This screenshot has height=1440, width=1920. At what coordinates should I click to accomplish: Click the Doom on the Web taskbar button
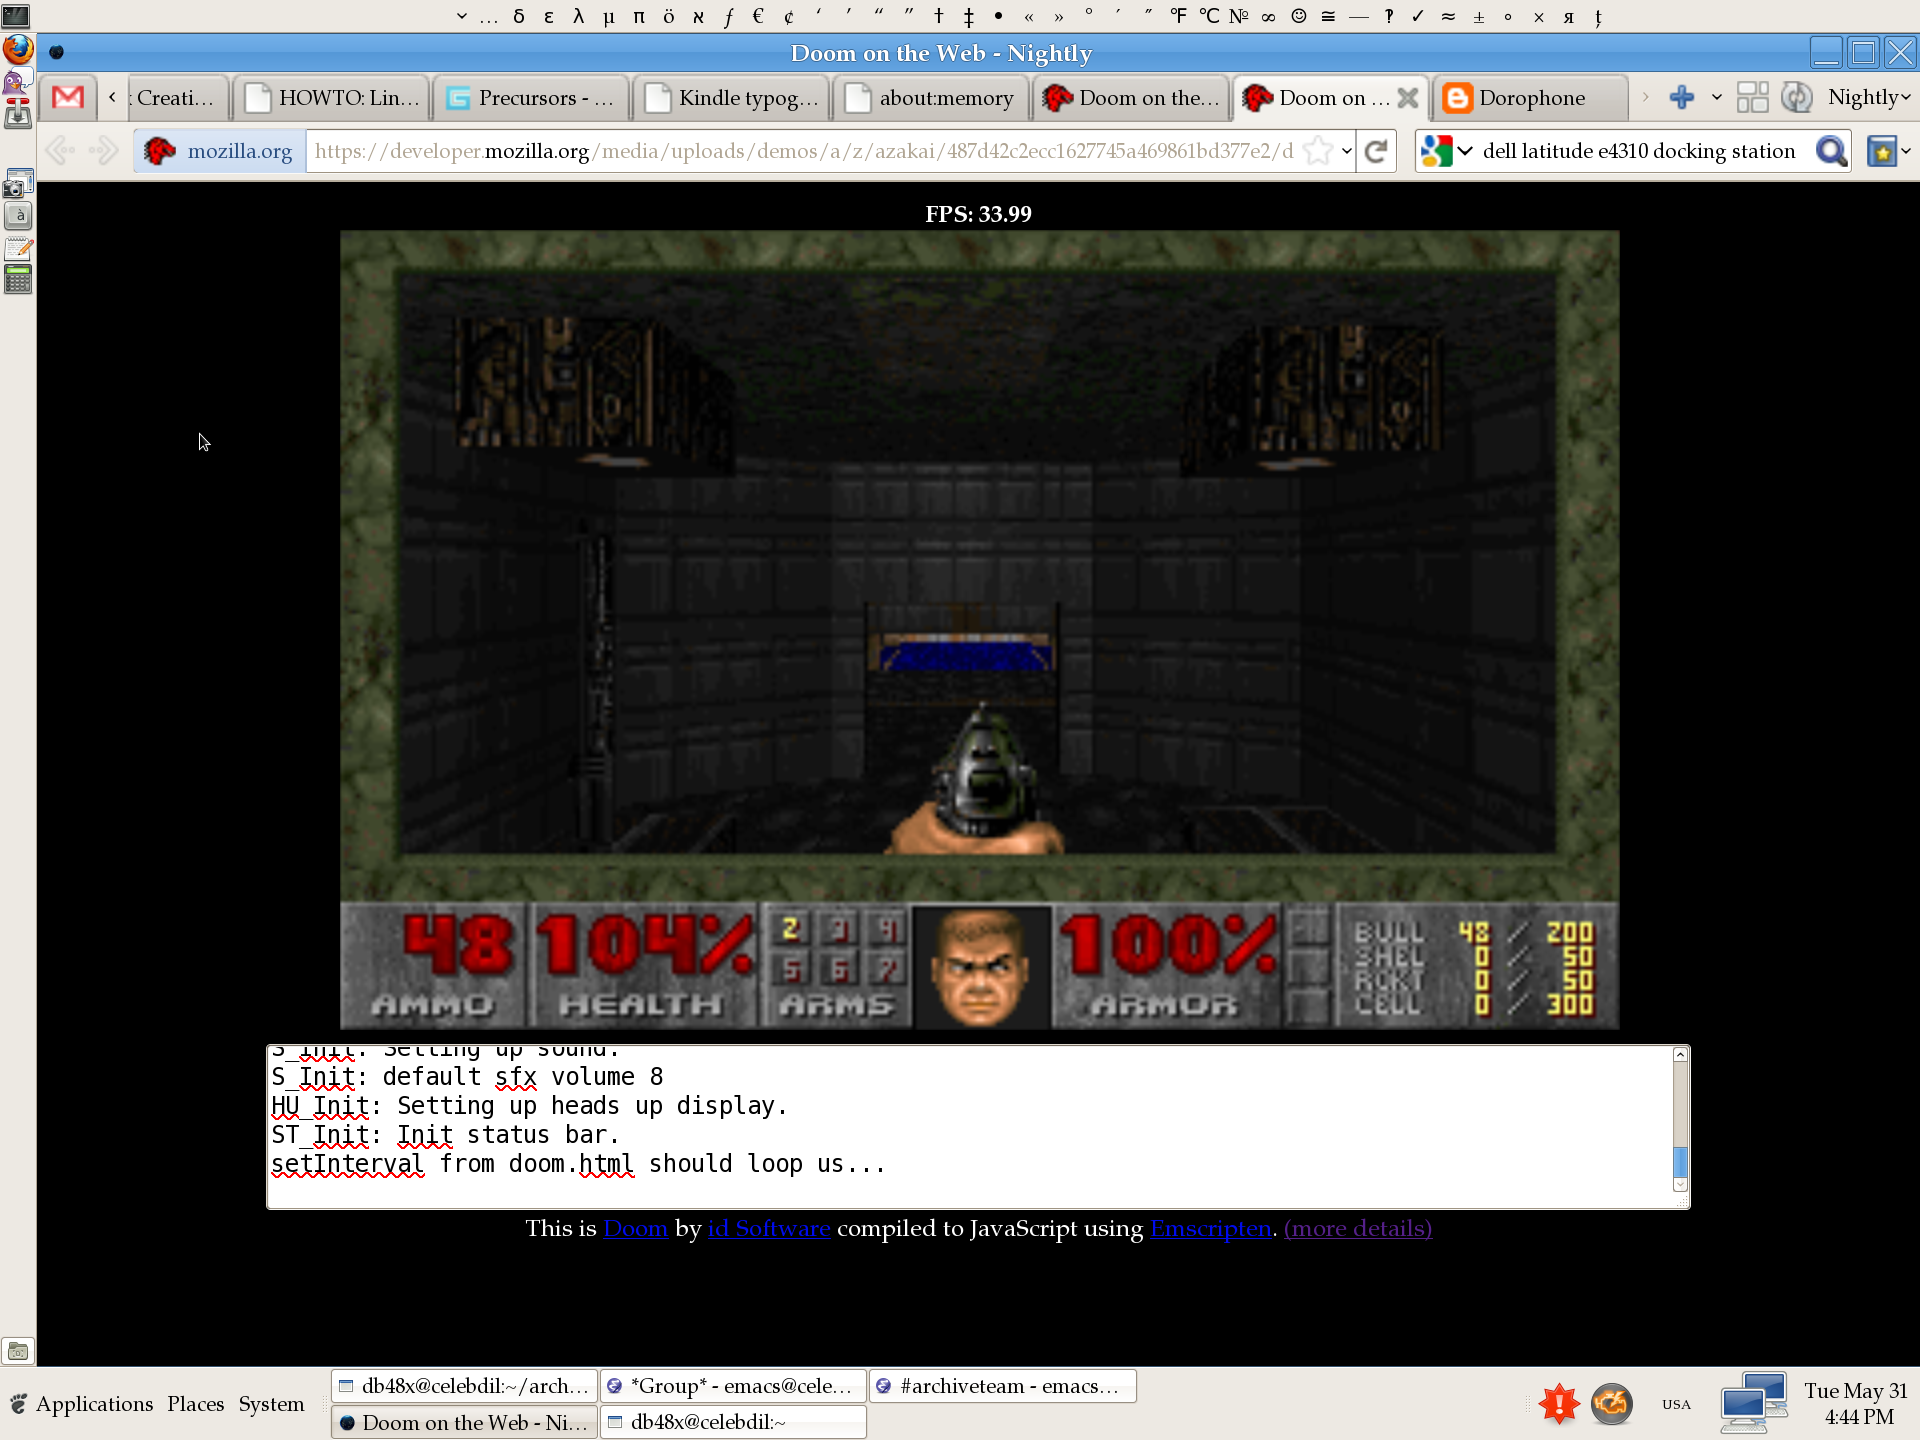tap(465, 1421)
